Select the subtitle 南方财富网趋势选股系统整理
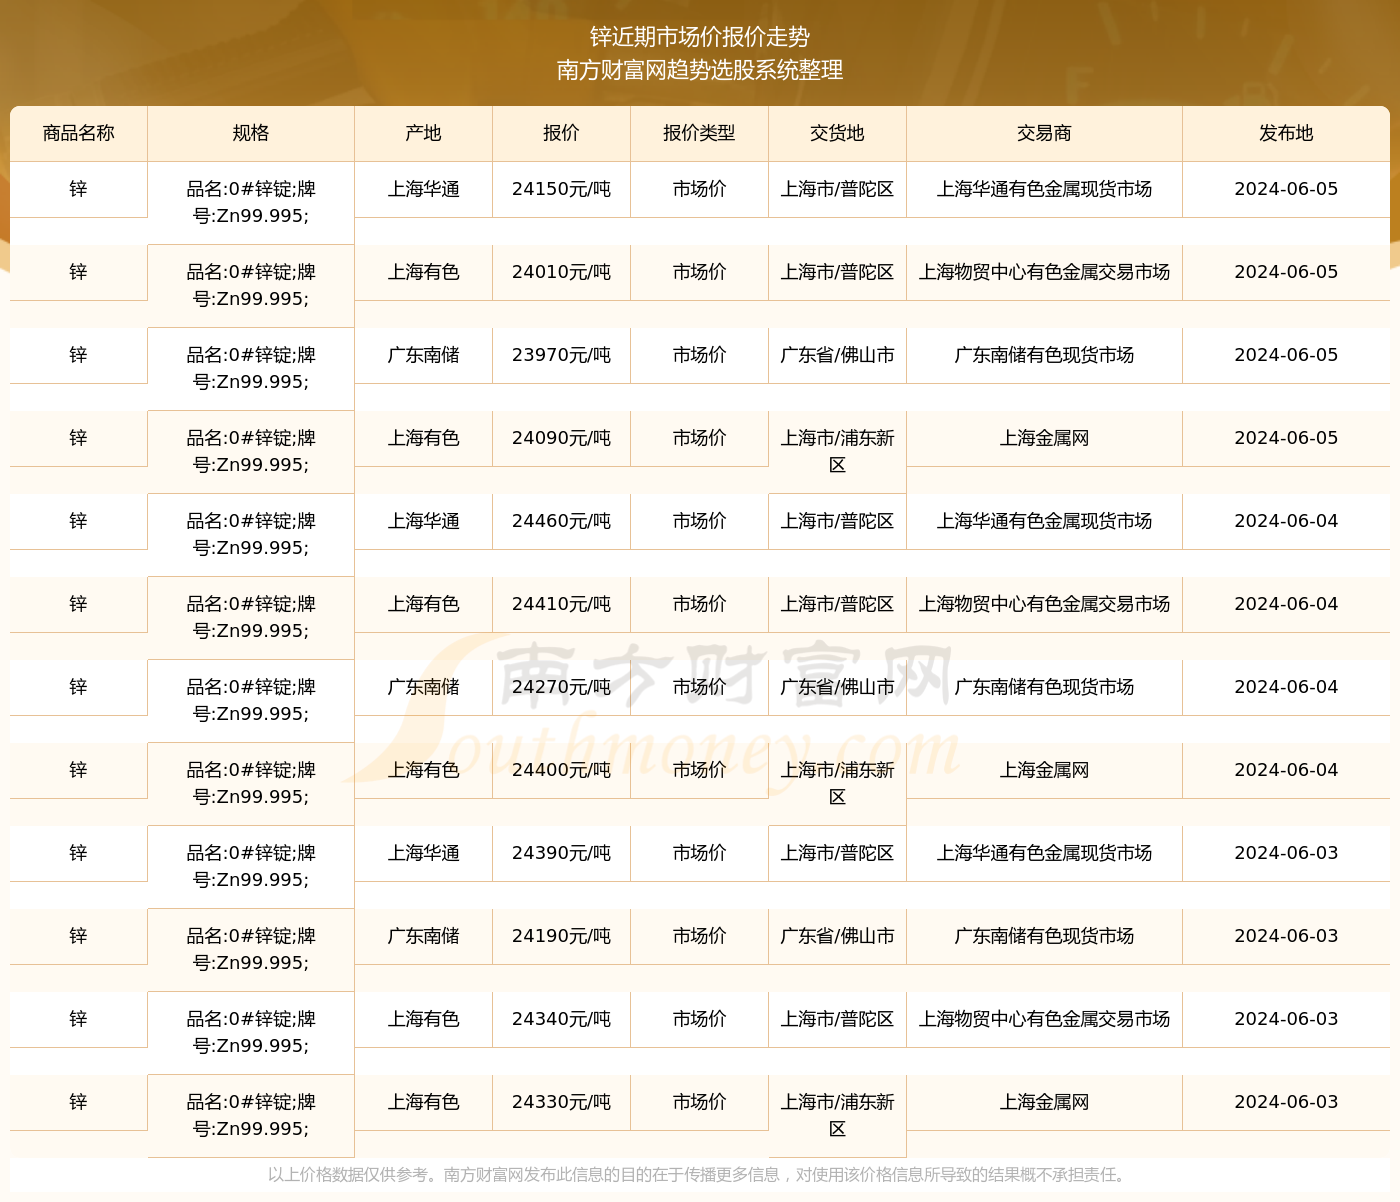The image size is (1400, 1202). coord(700,70)
